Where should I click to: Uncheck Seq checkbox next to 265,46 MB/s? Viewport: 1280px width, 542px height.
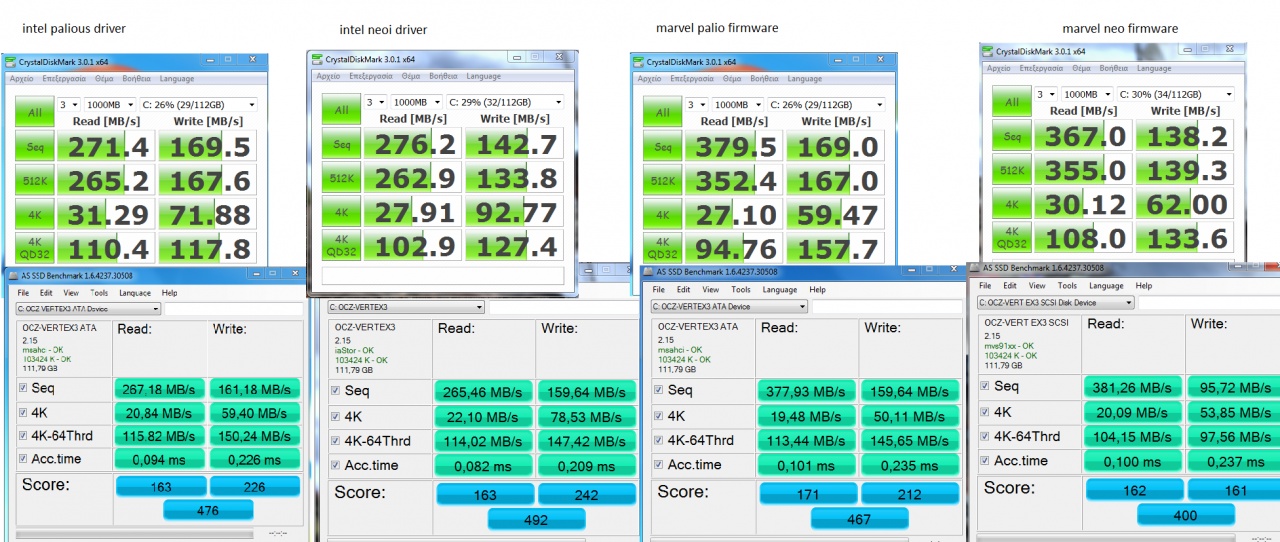pos(336,391)
